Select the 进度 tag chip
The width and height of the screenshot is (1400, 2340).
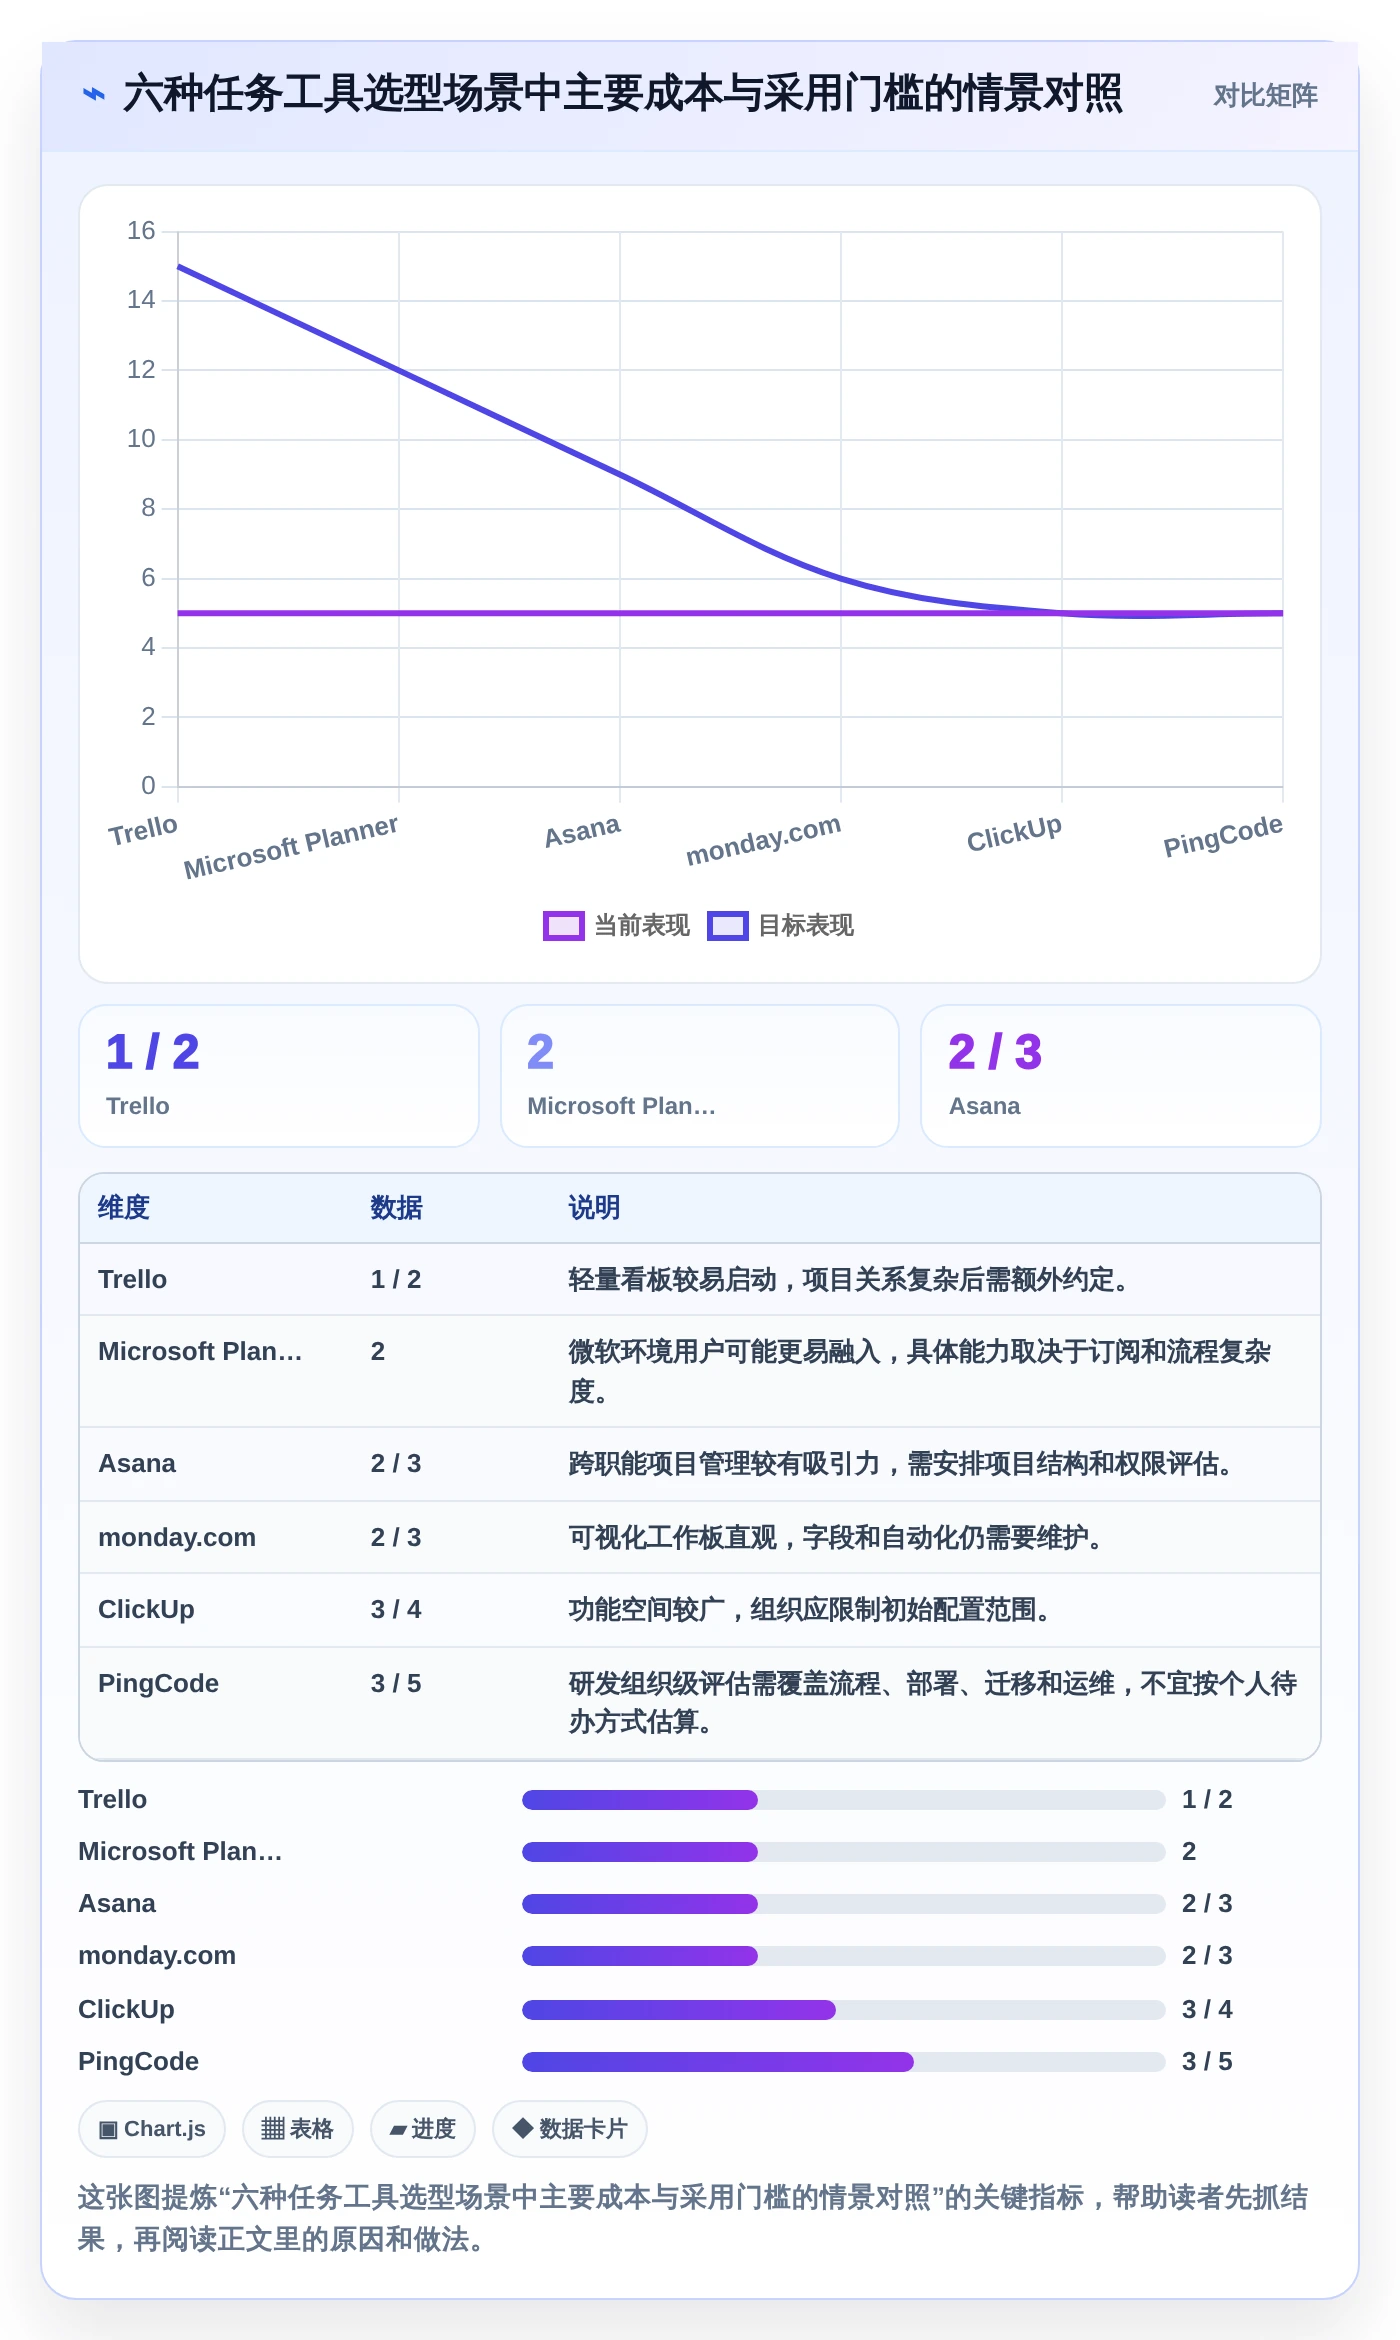click(422, 2129)
